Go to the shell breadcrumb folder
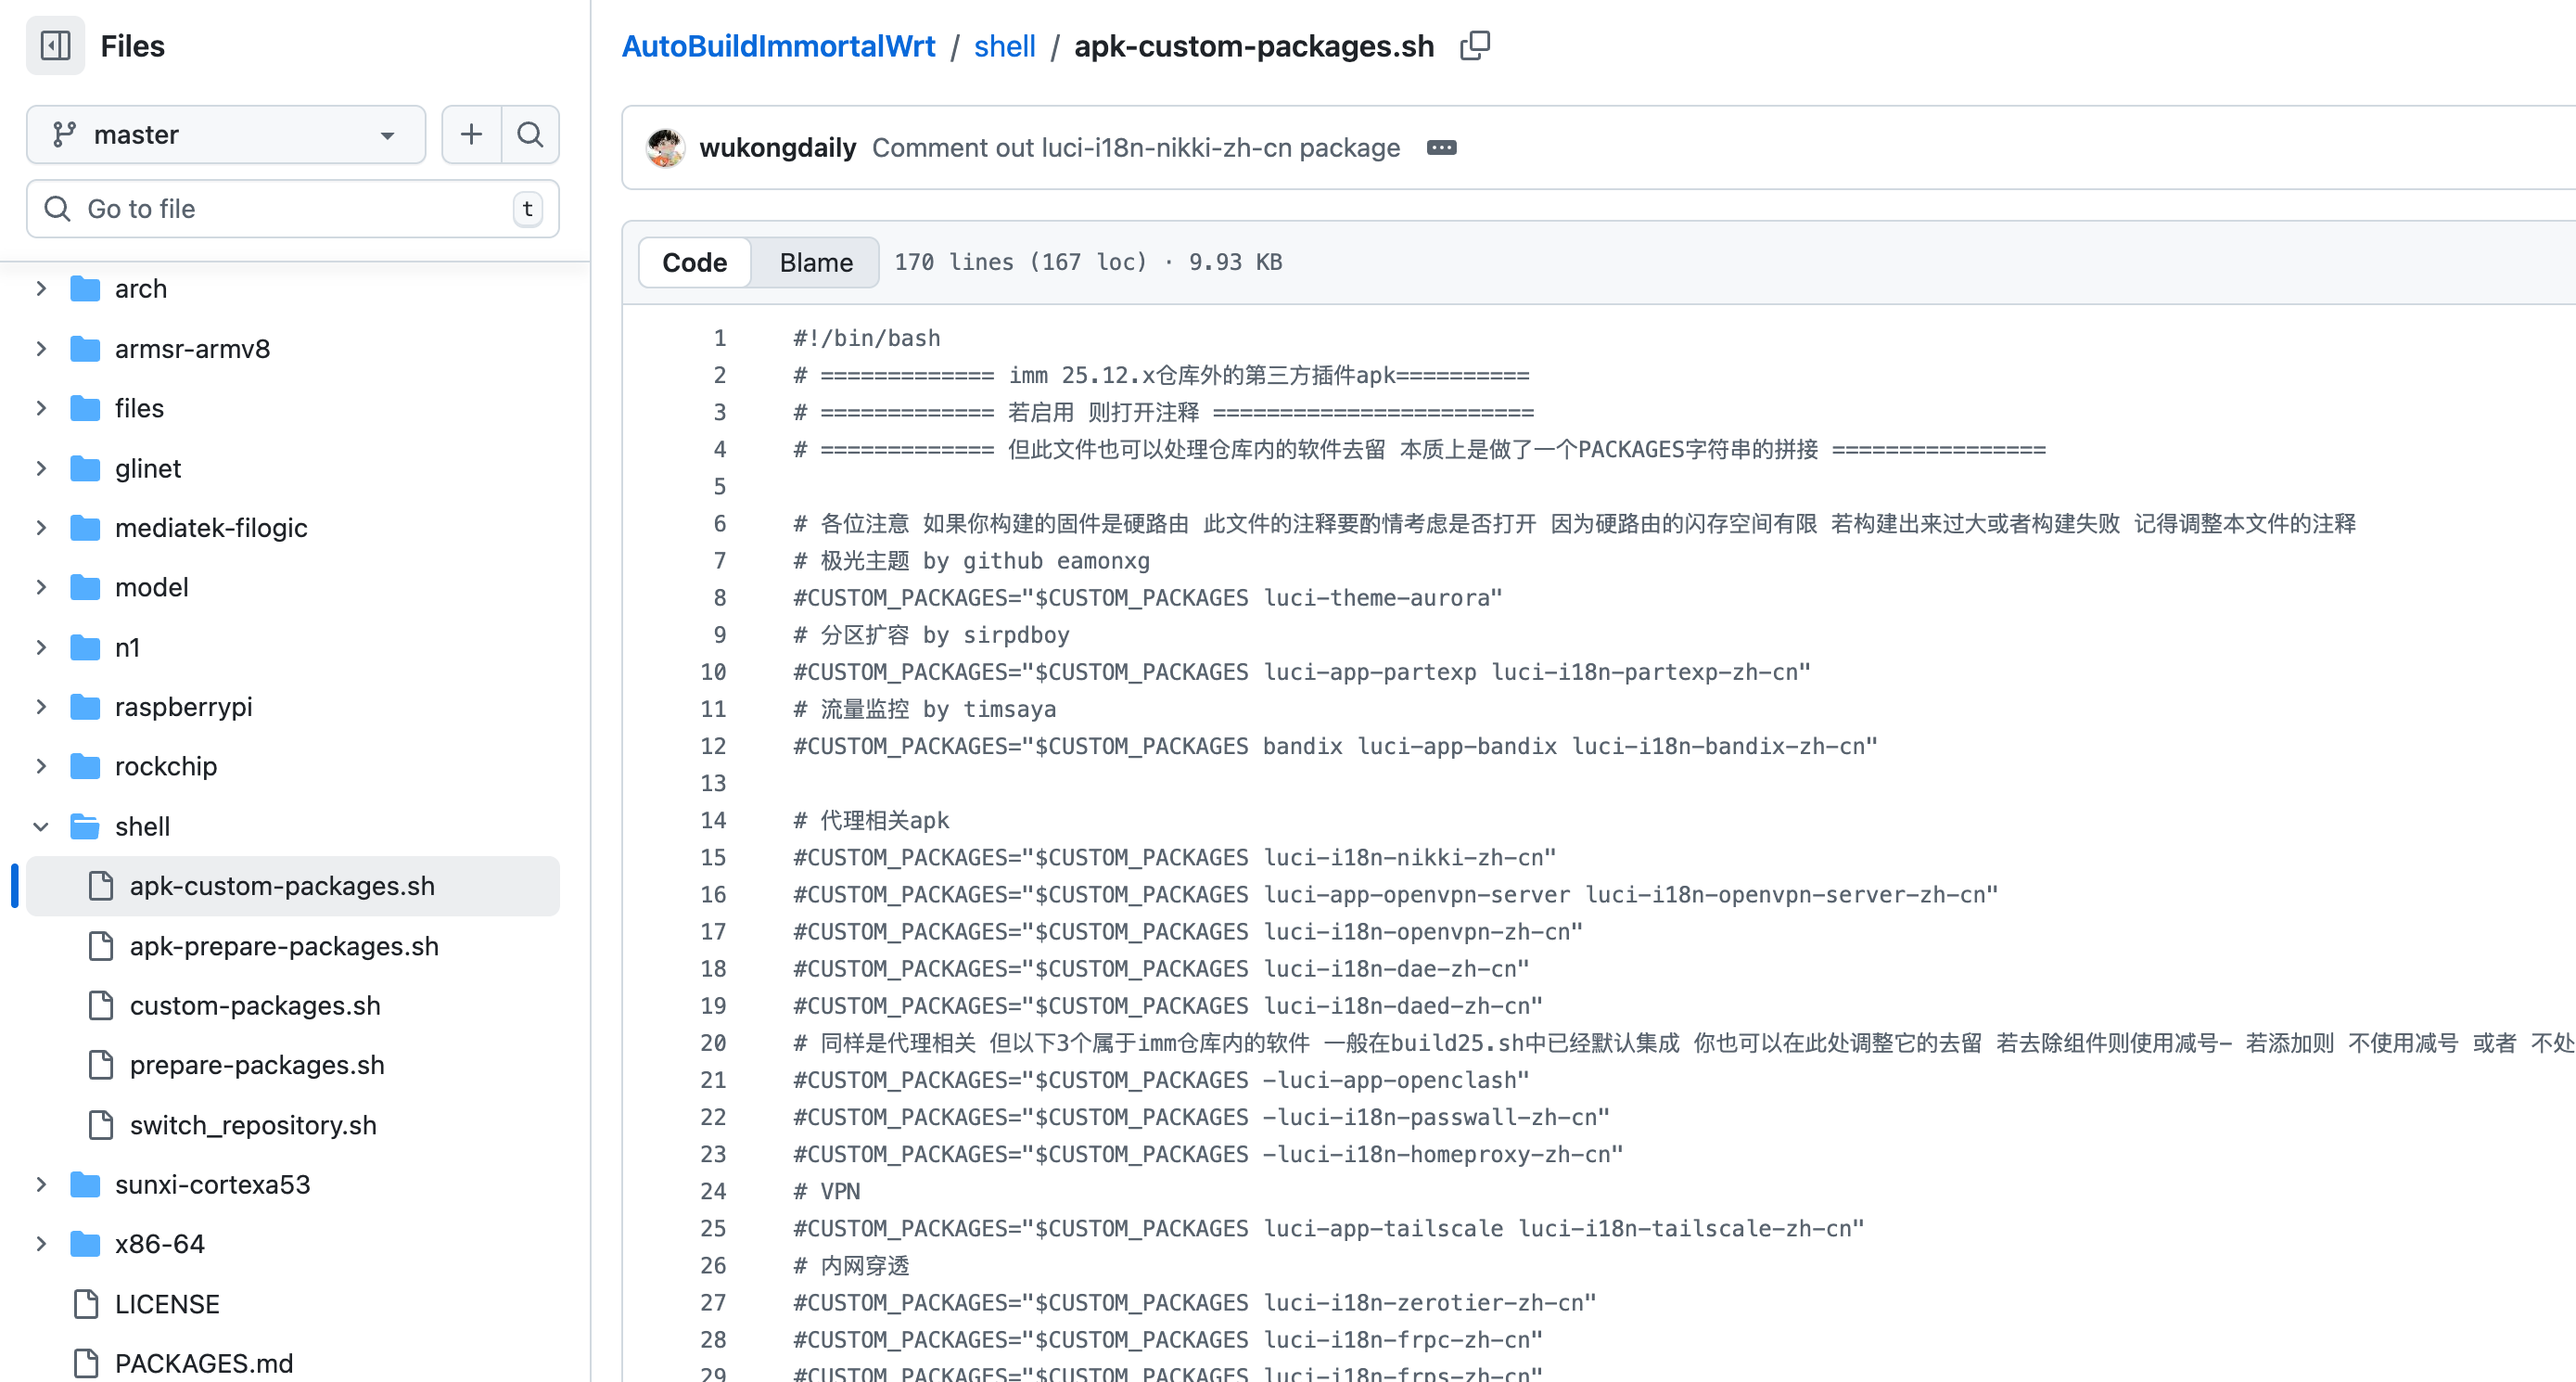This screenshot has width=2576, height=1382. point(1004,46)
